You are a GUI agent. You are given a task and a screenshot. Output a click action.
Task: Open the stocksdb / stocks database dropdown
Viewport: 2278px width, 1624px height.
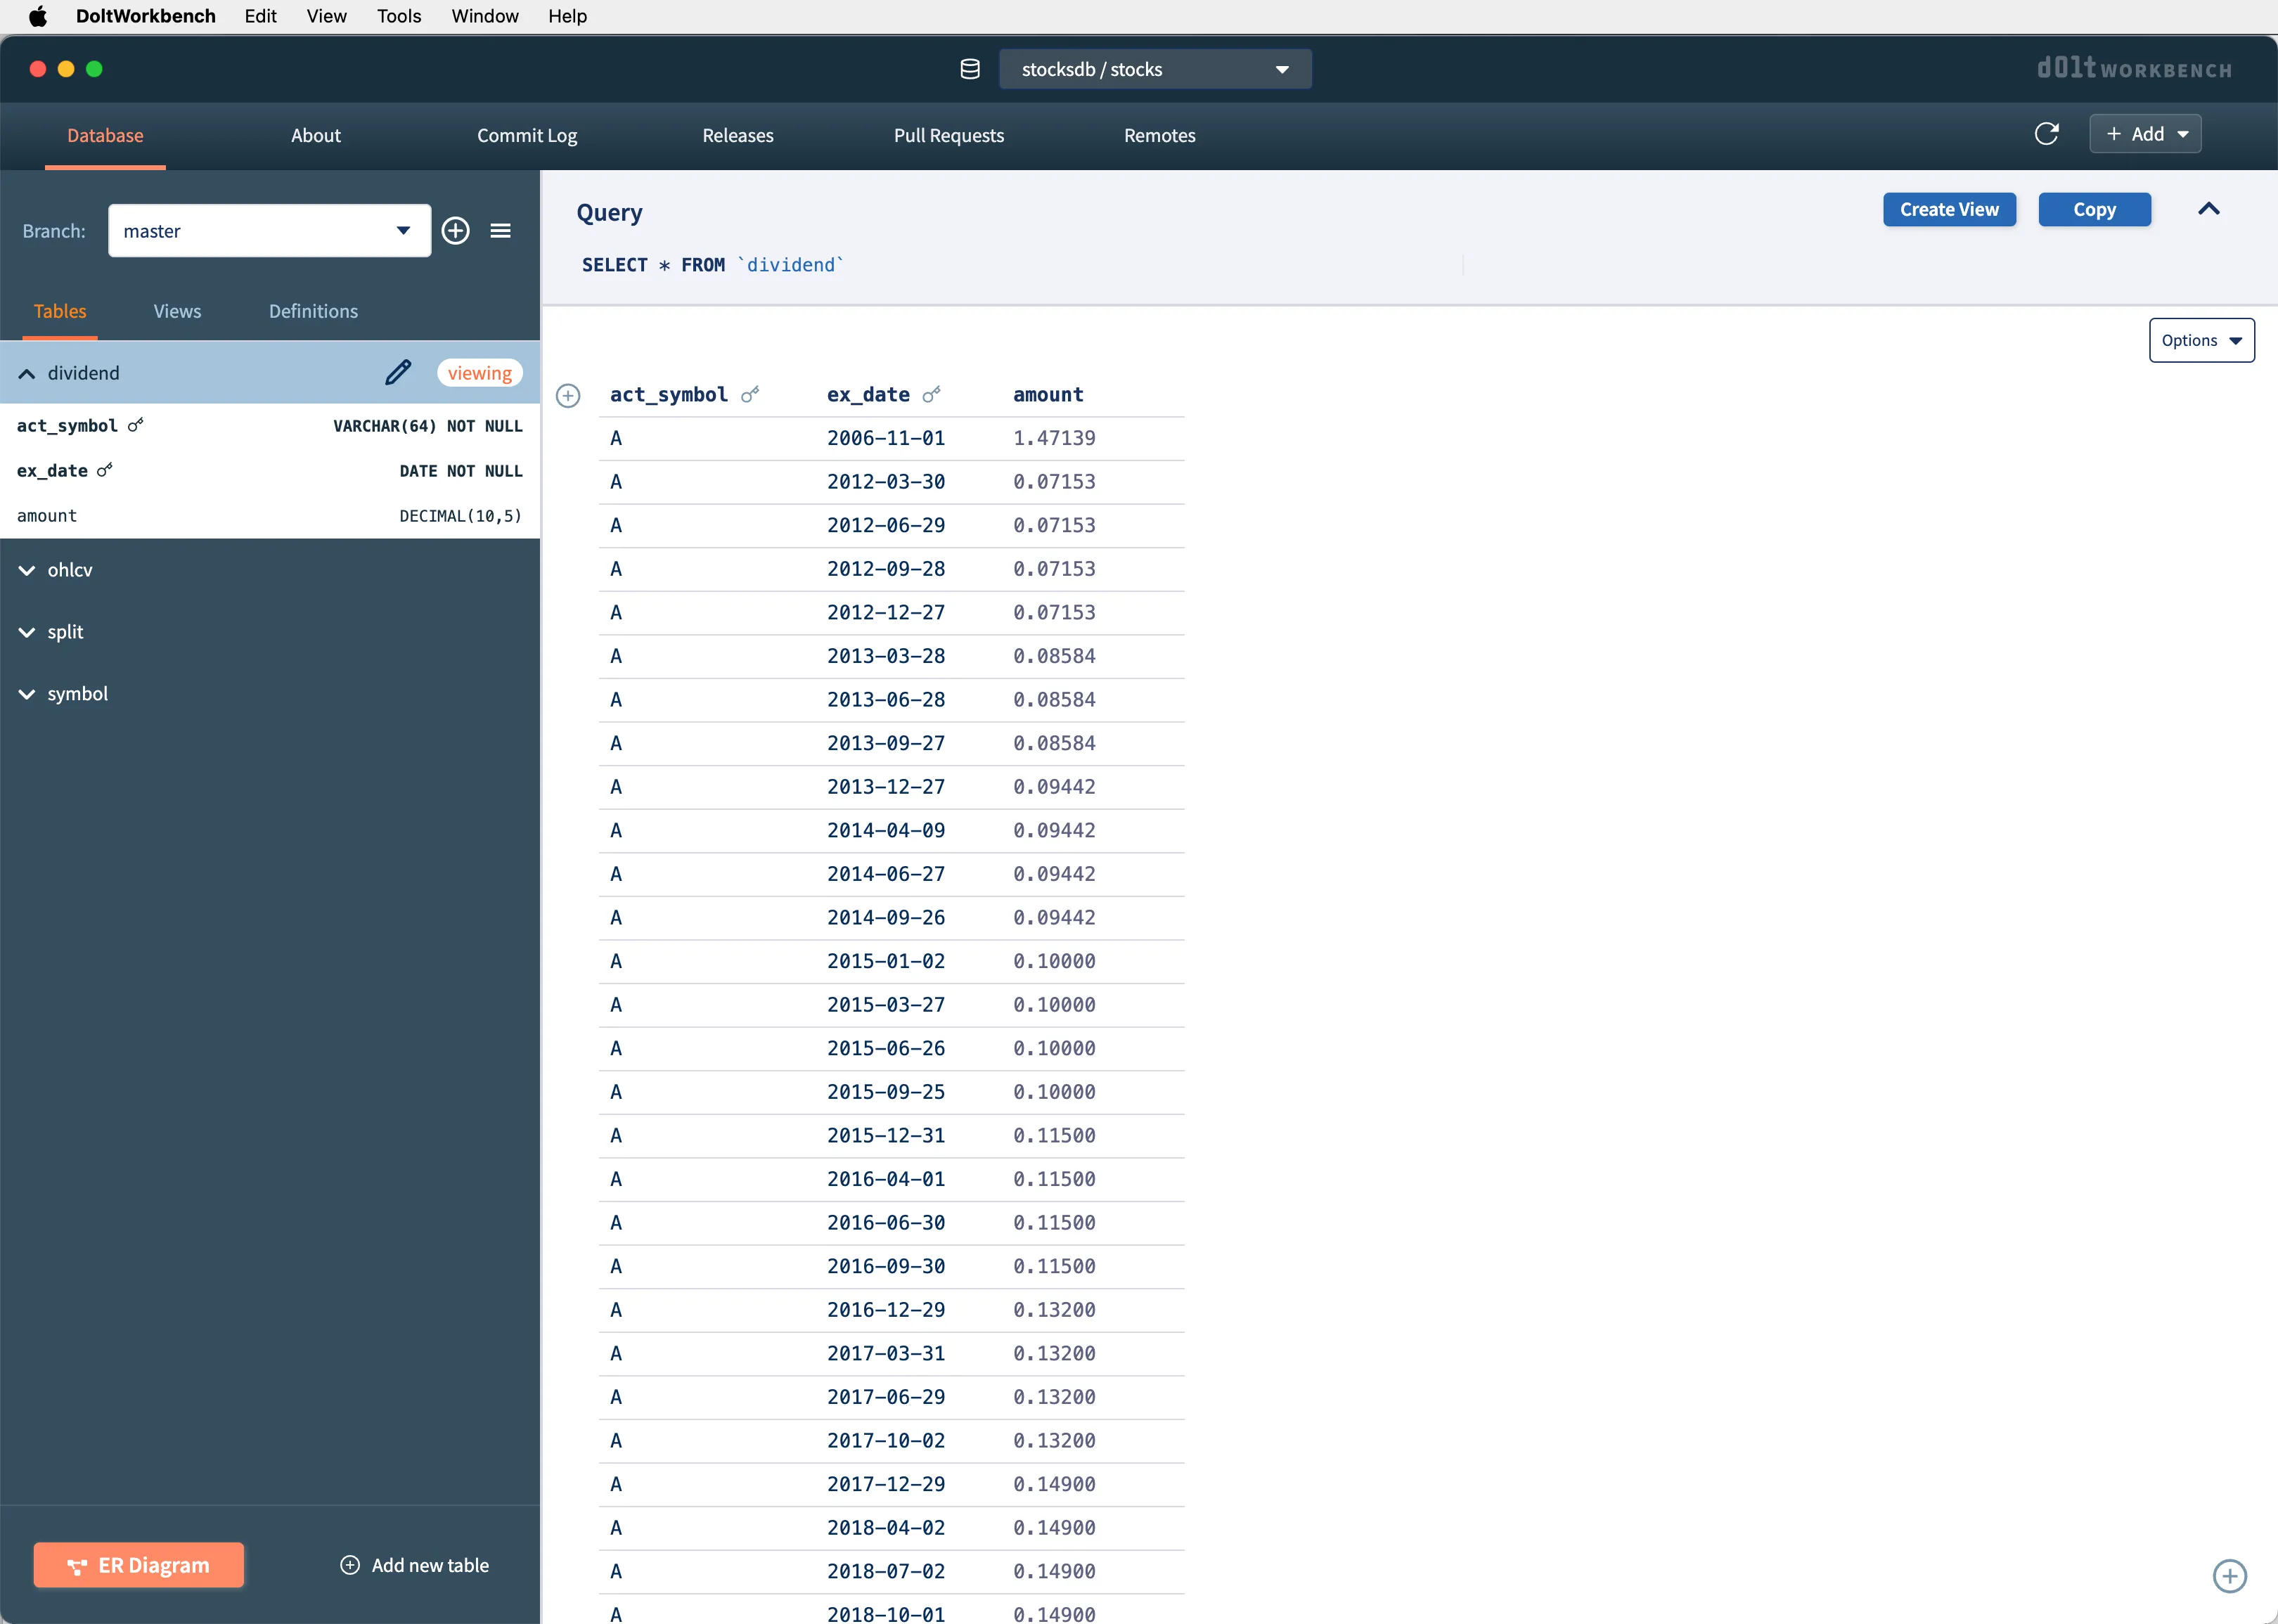click(1154, 69)
